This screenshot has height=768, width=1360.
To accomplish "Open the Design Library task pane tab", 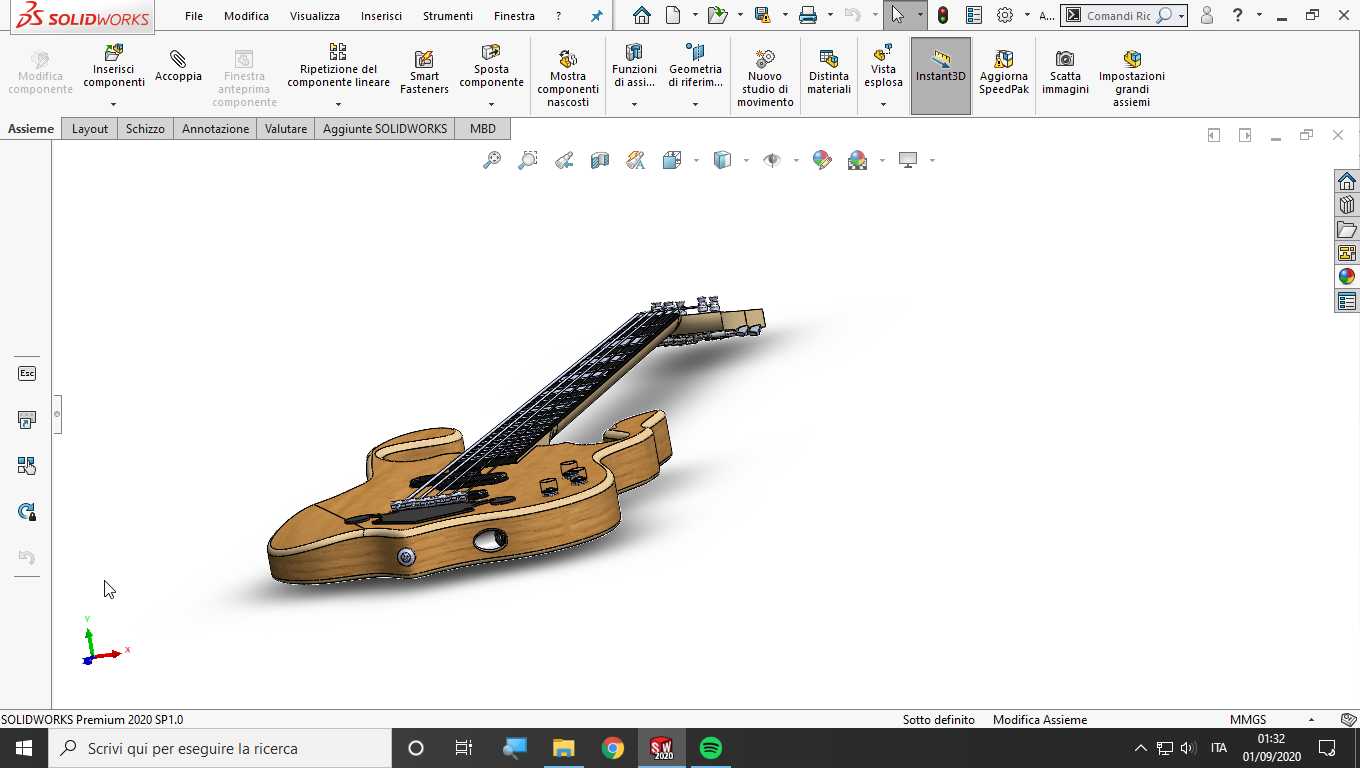I will point(1347,205).
